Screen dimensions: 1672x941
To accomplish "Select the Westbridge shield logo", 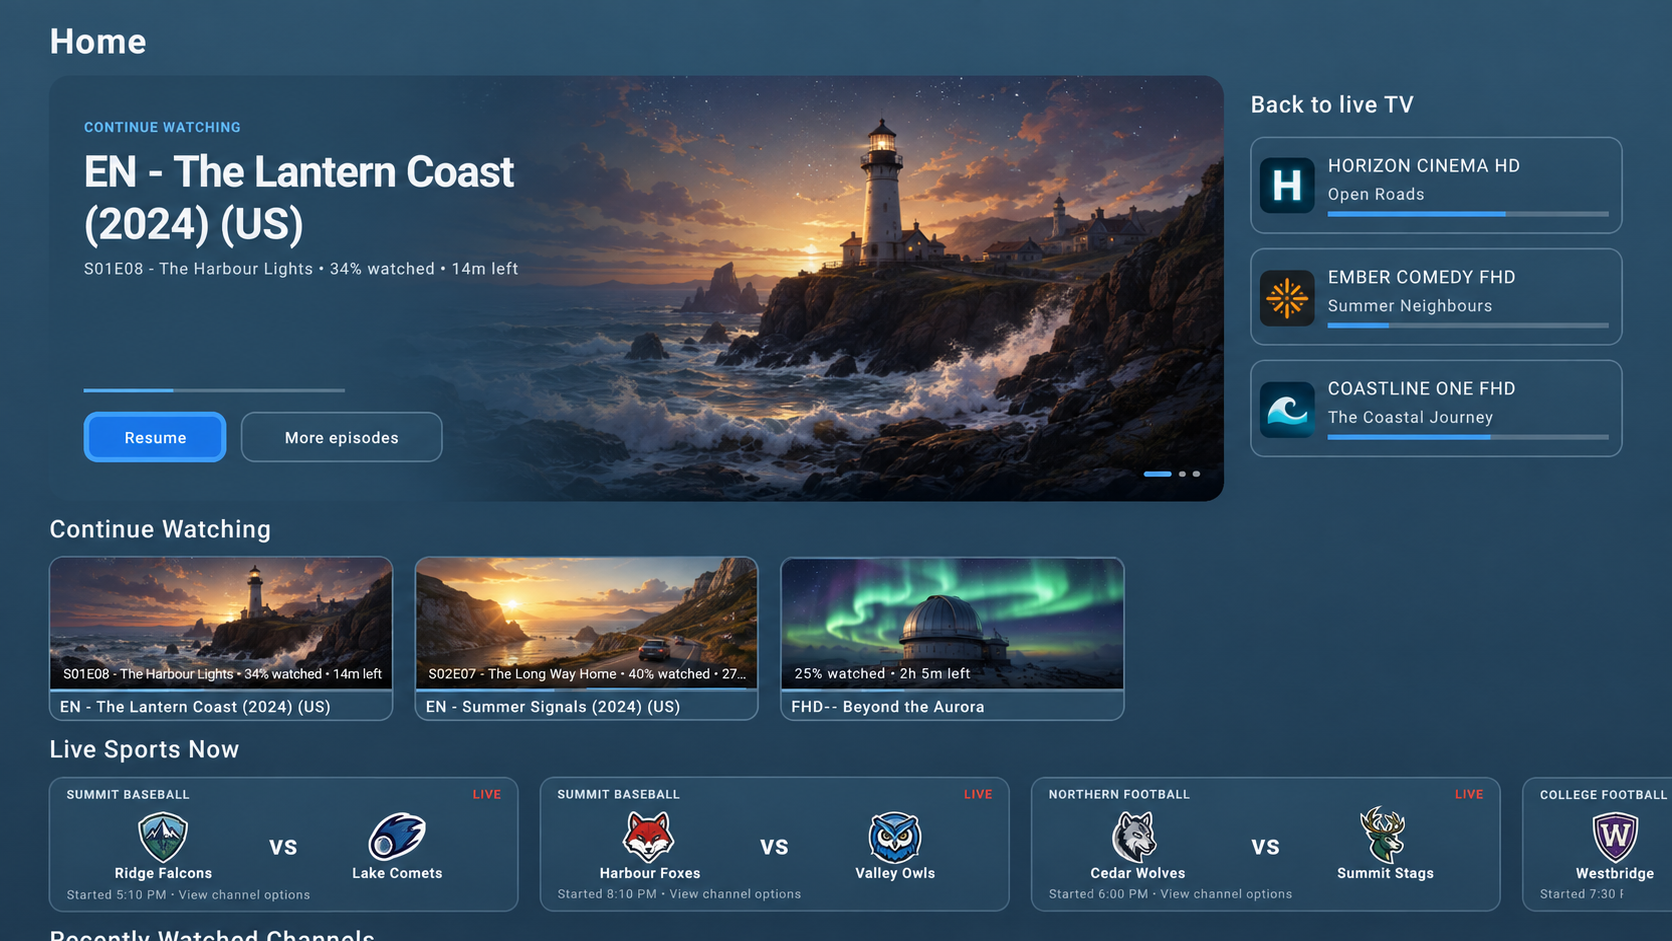I will point(1614,836).
